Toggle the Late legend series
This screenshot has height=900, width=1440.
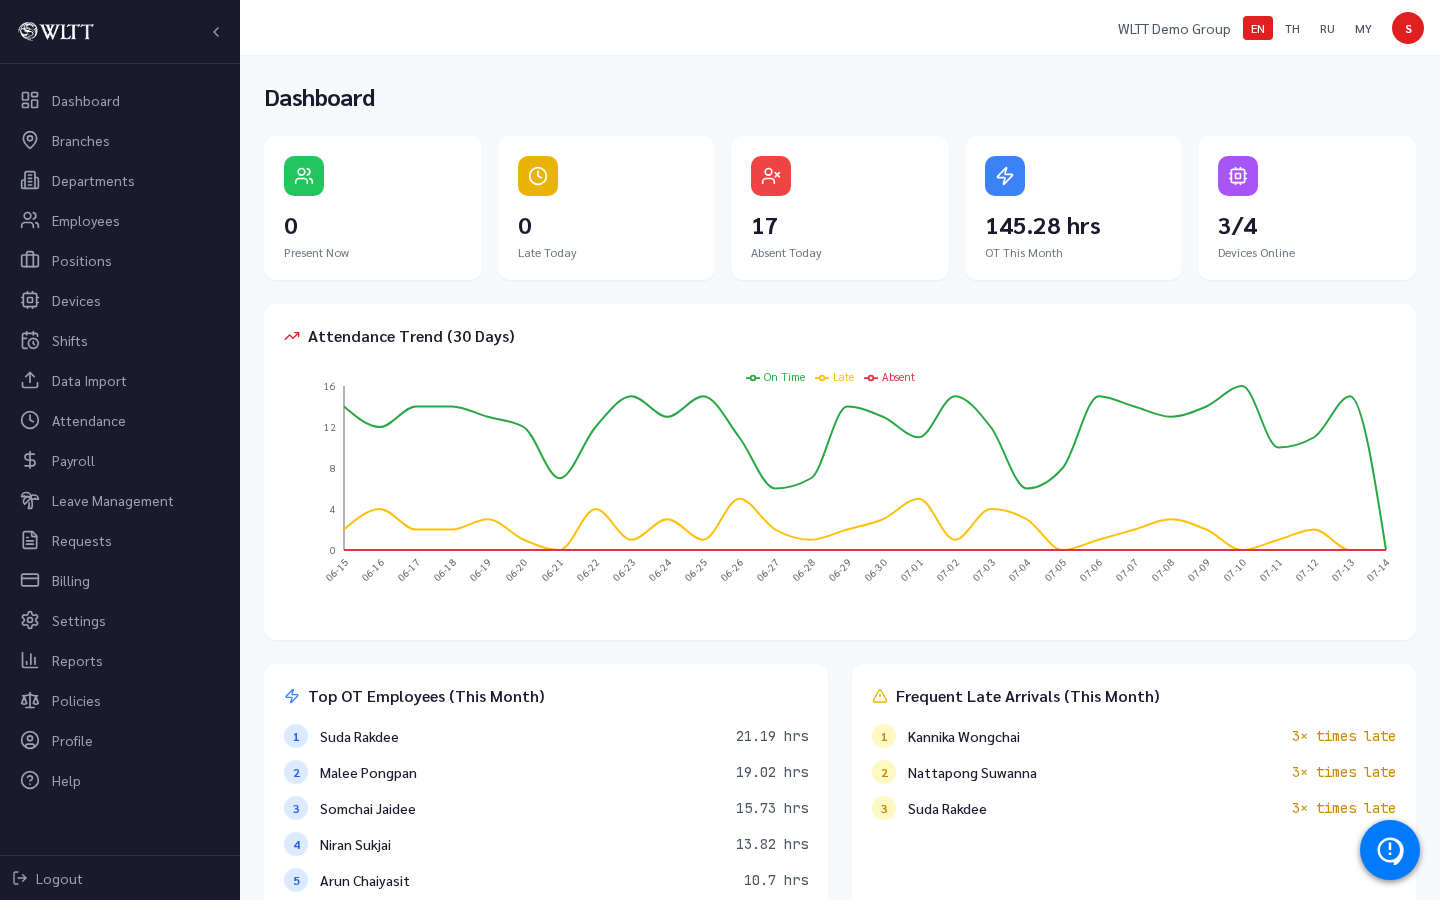(835, 377)
